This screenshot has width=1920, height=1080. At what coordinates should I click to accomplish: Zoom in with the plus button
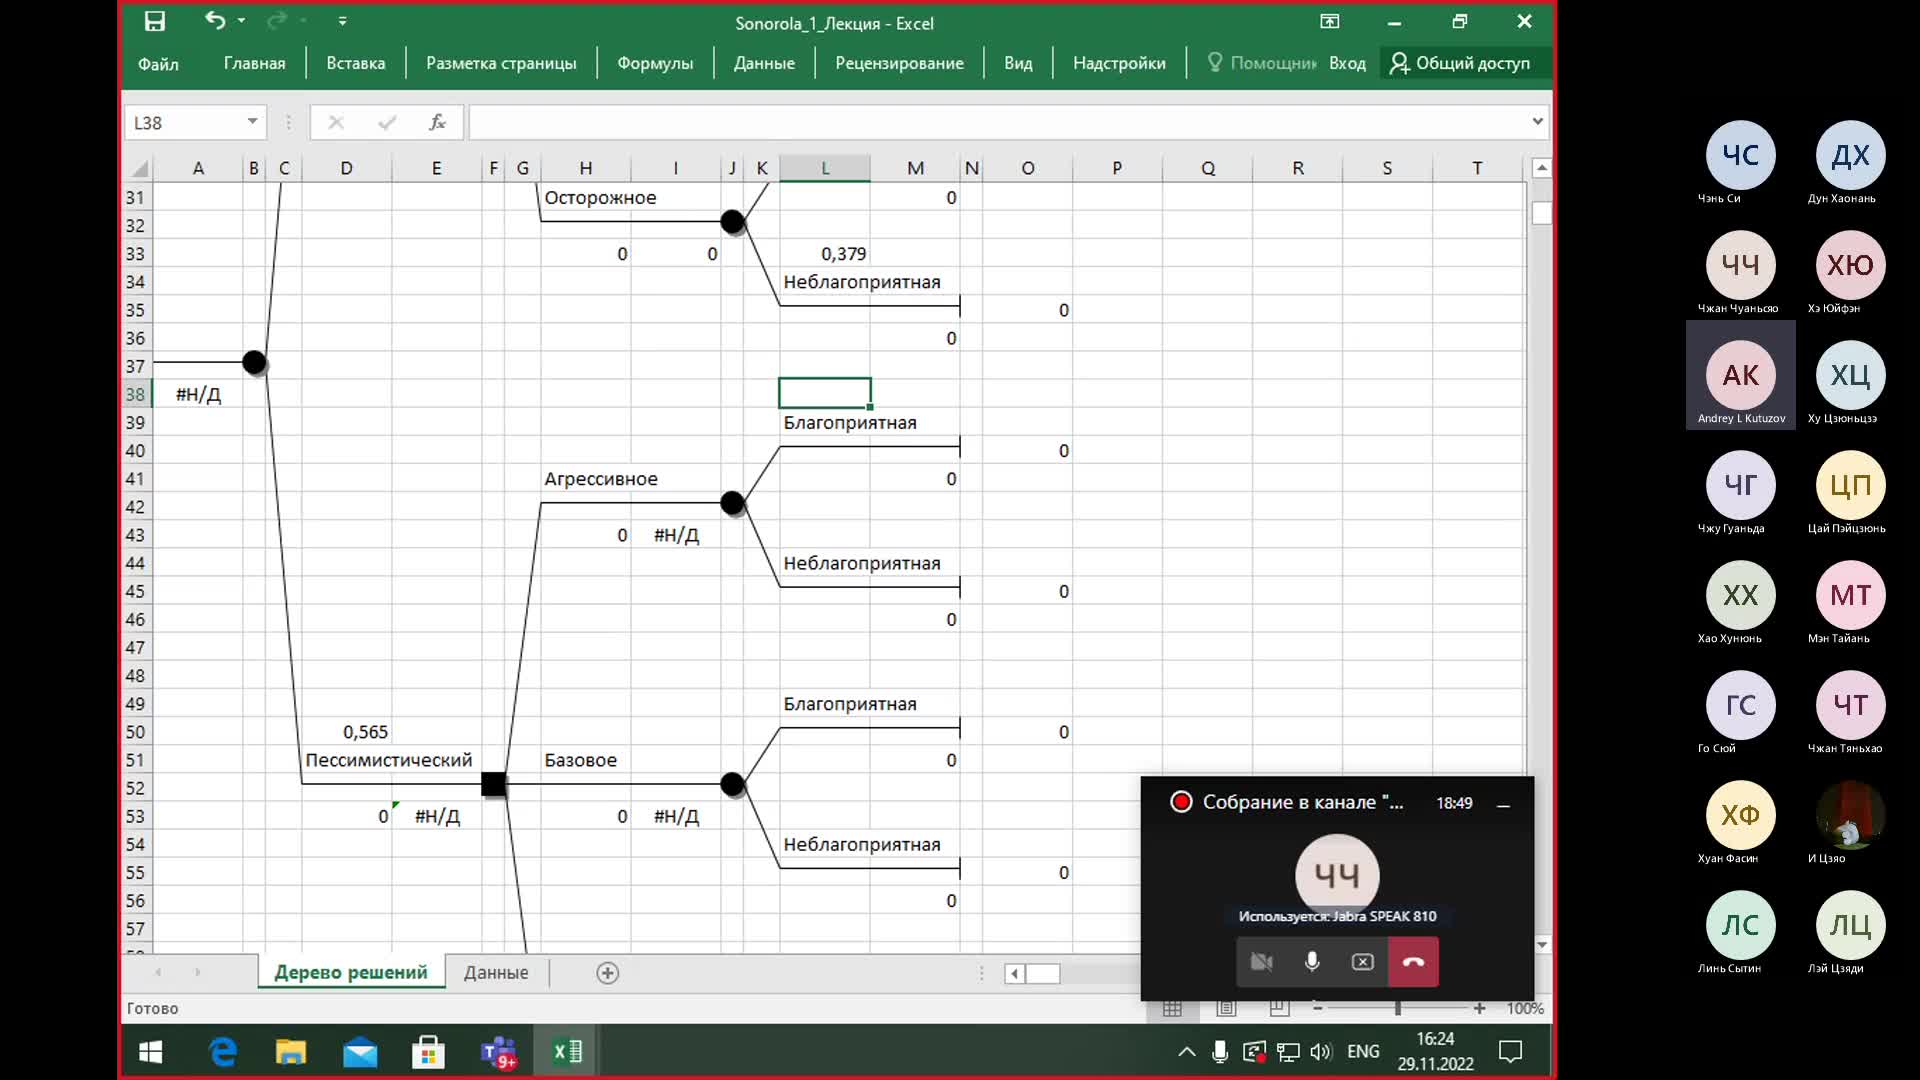click(1479, 1008)
